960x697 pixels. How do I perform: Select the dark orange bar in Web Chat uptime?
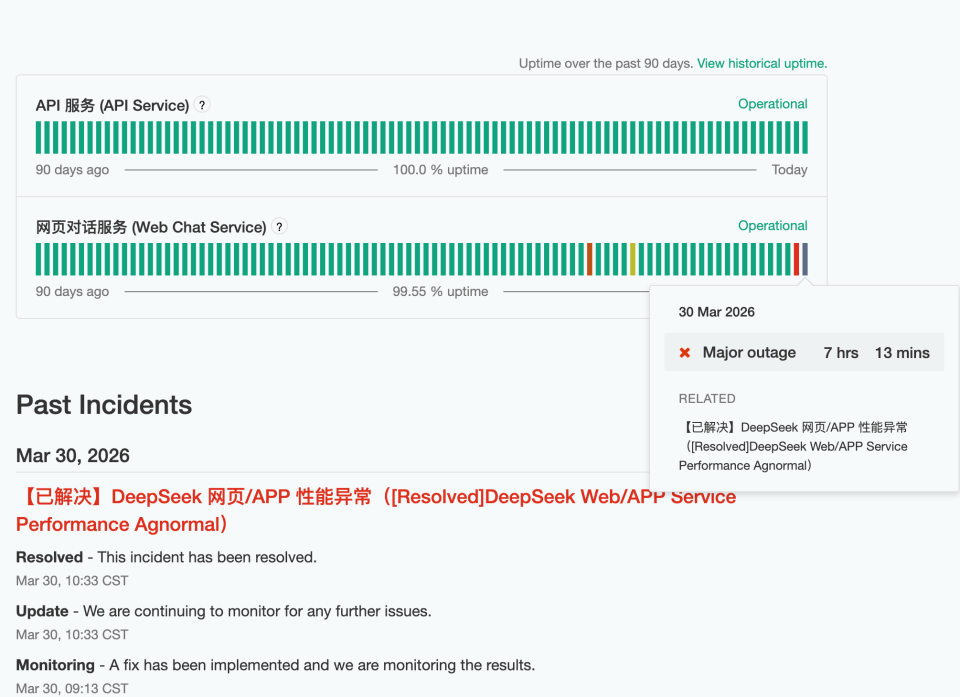click(x=590, y=259)
